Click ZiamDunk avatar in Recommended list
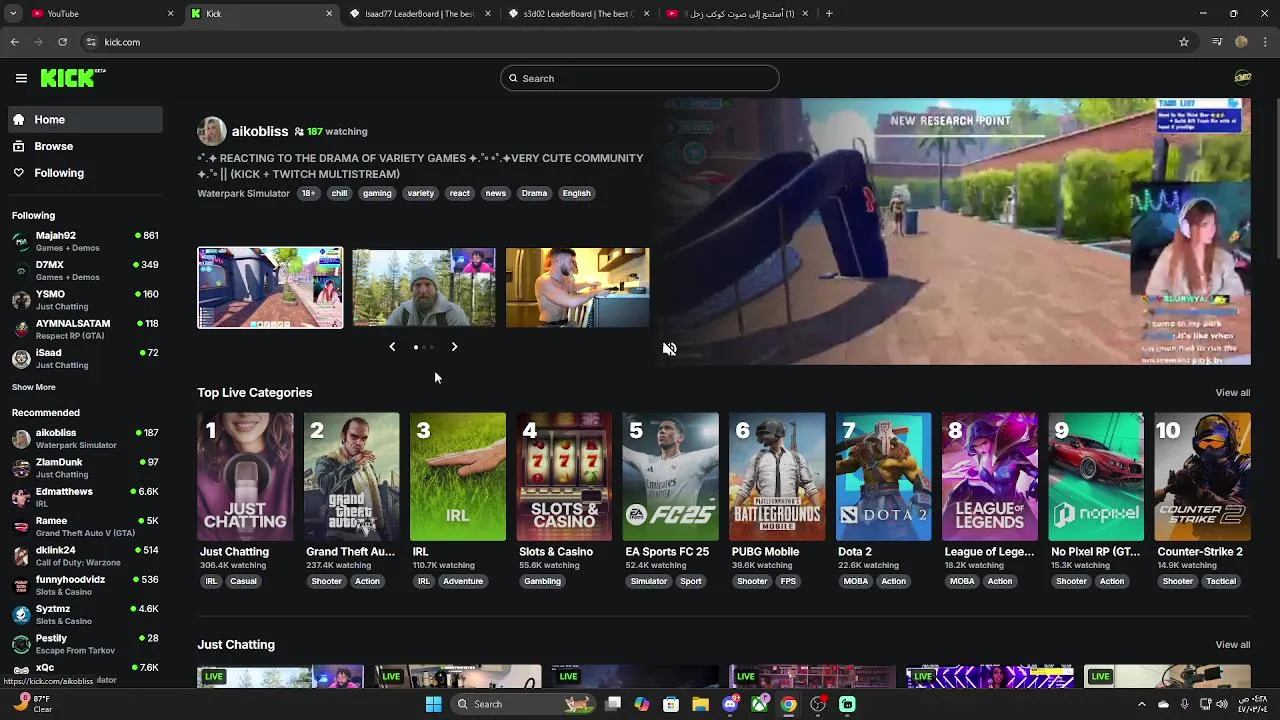The image size is (1280, 720). click(x=21, y=468)
